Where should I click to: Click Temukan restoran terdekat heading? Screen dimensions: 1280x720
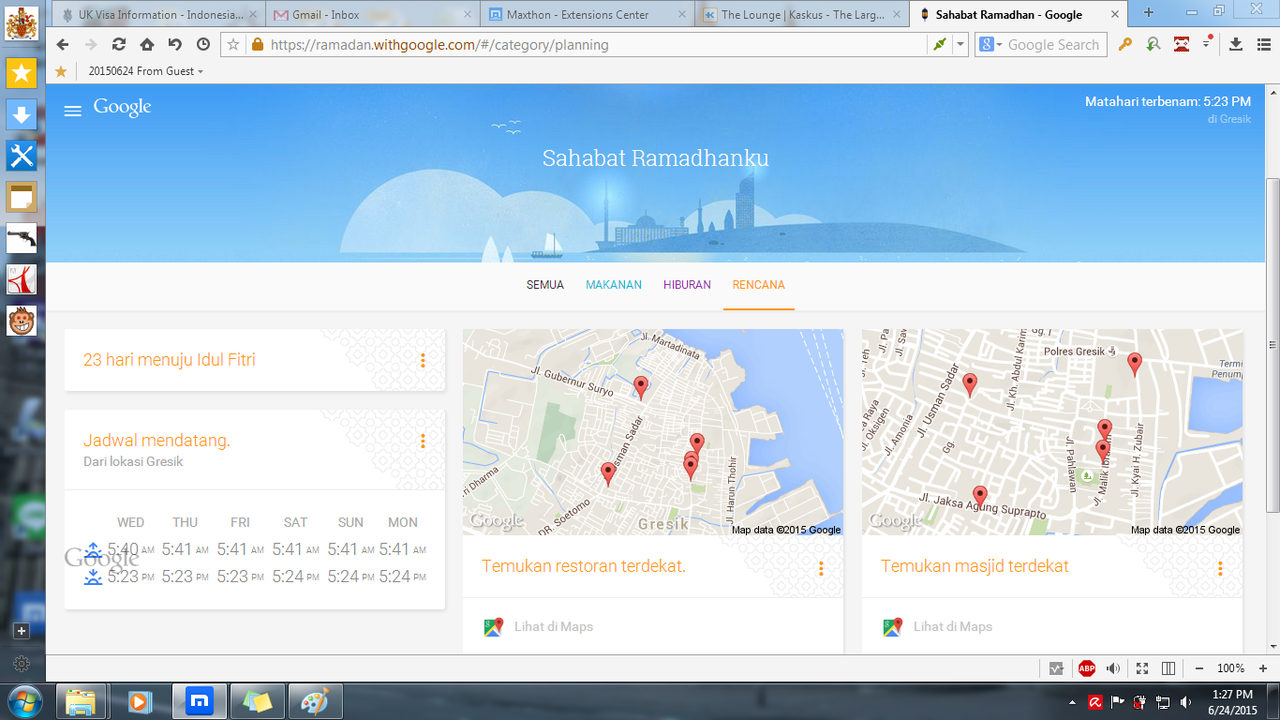point(583,566)
